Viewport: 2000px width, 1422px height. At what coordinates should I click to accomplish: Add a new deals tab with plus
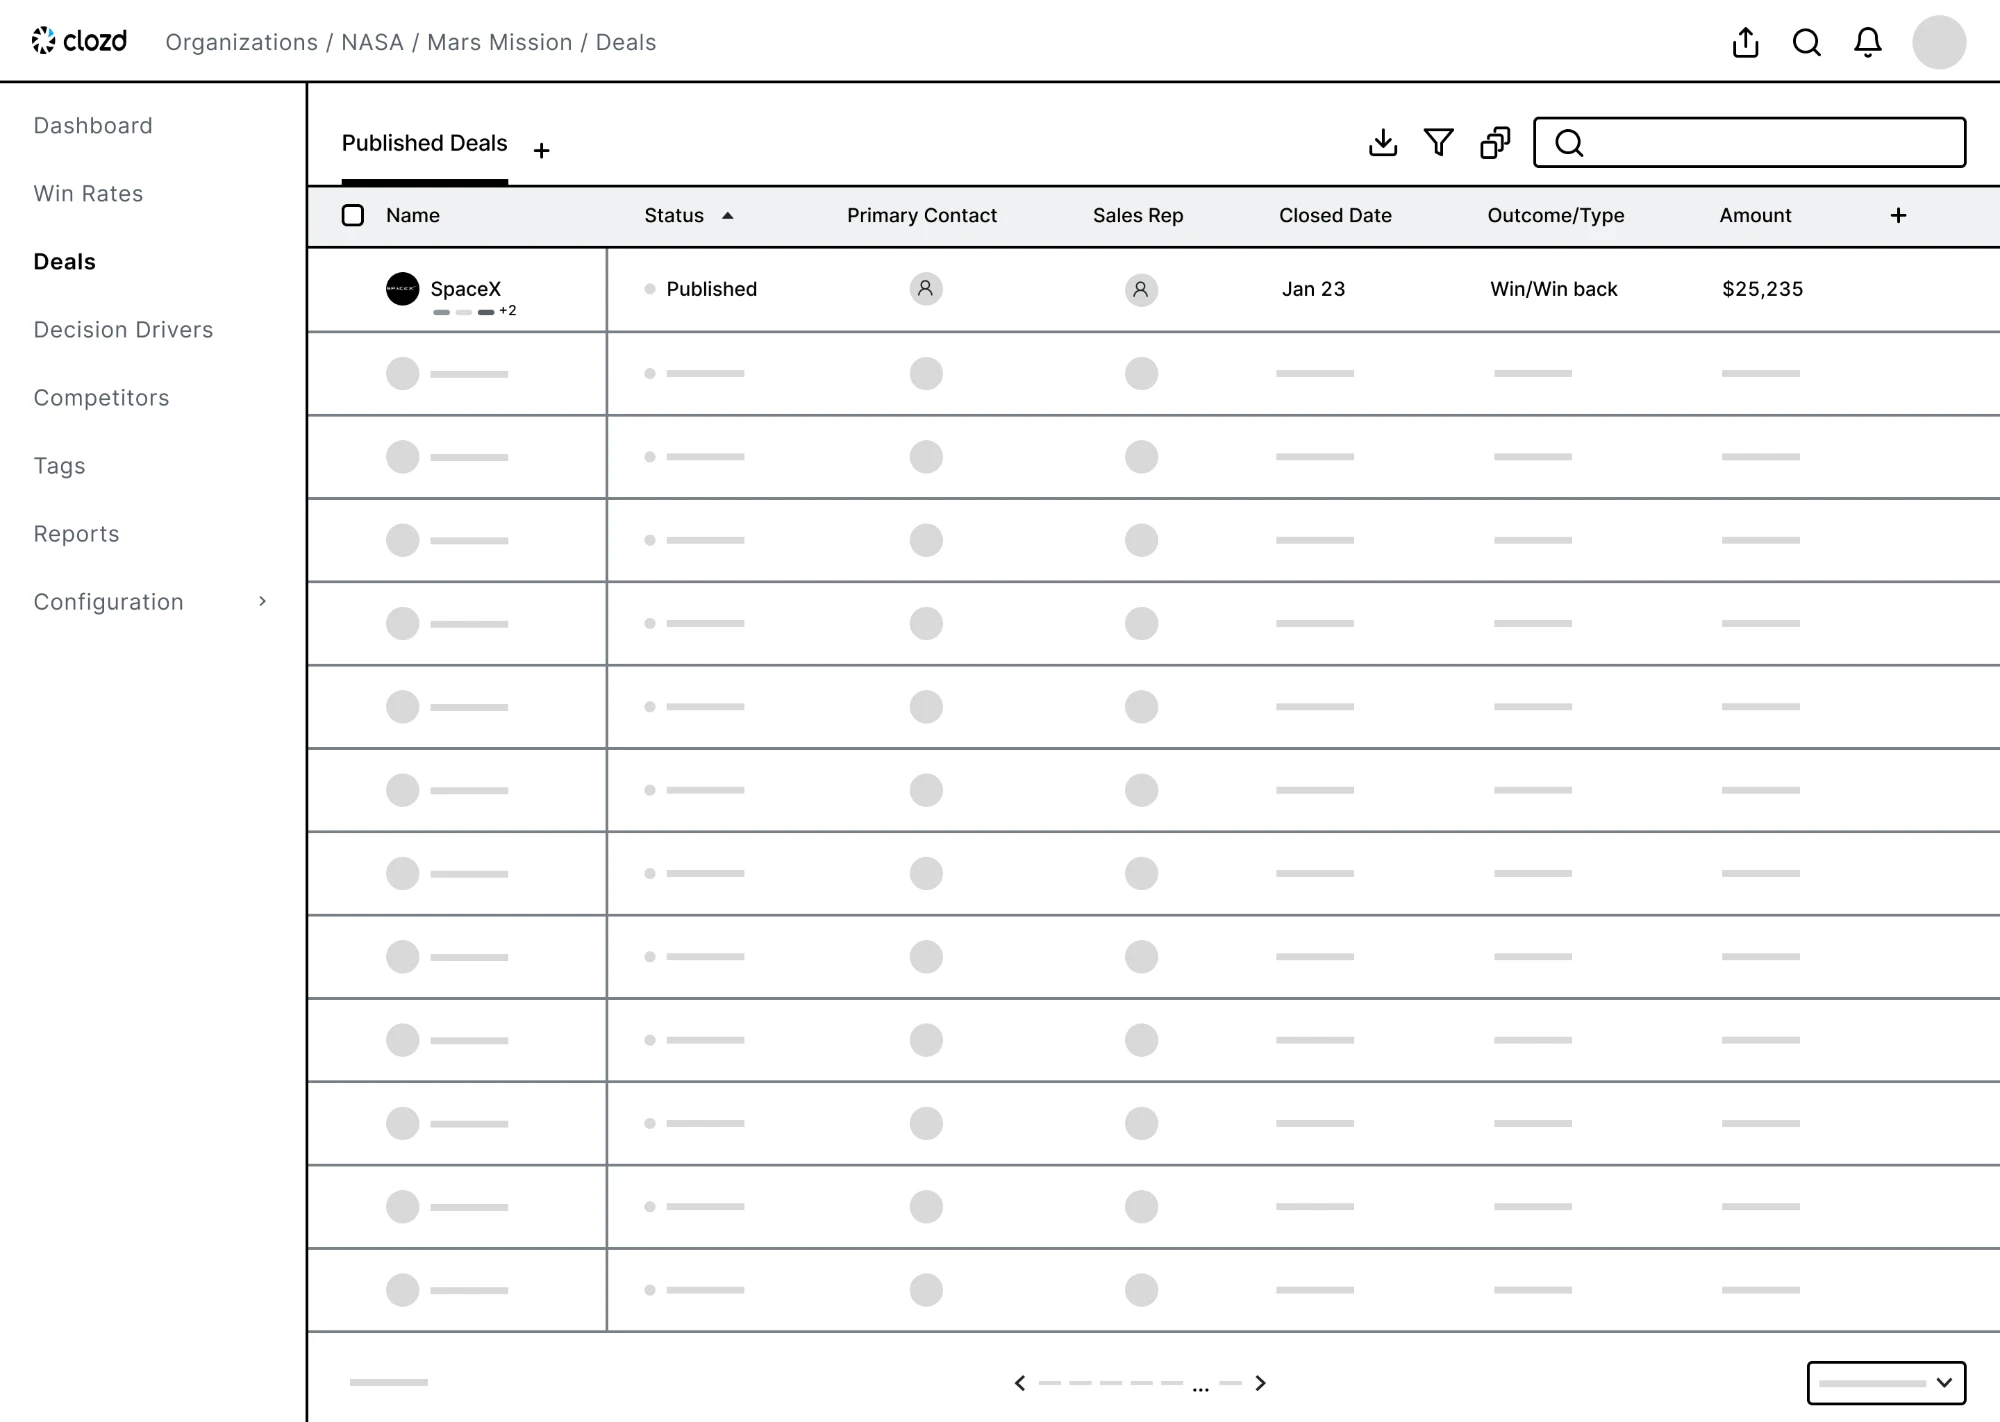[x=541, y=151]
